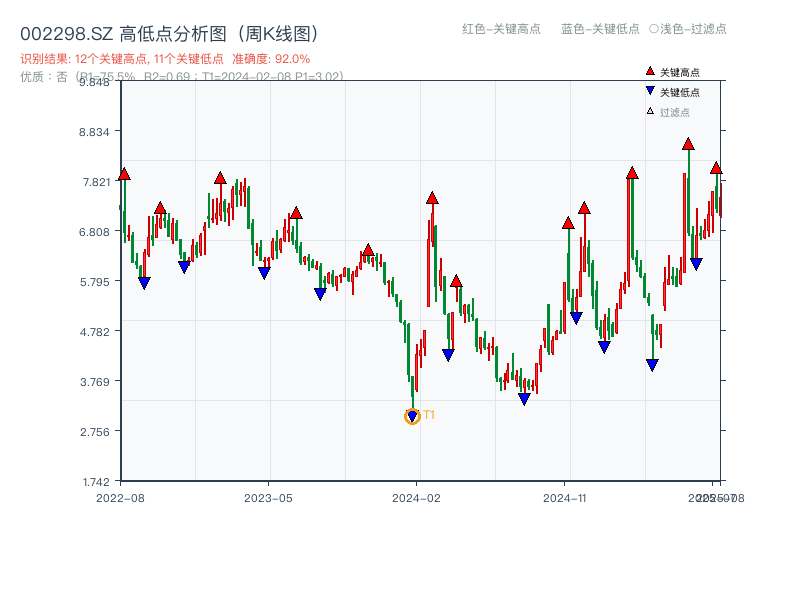
Task: Click the rightmost red triangle near 2025-08
Action: click(x=716, y=169)
